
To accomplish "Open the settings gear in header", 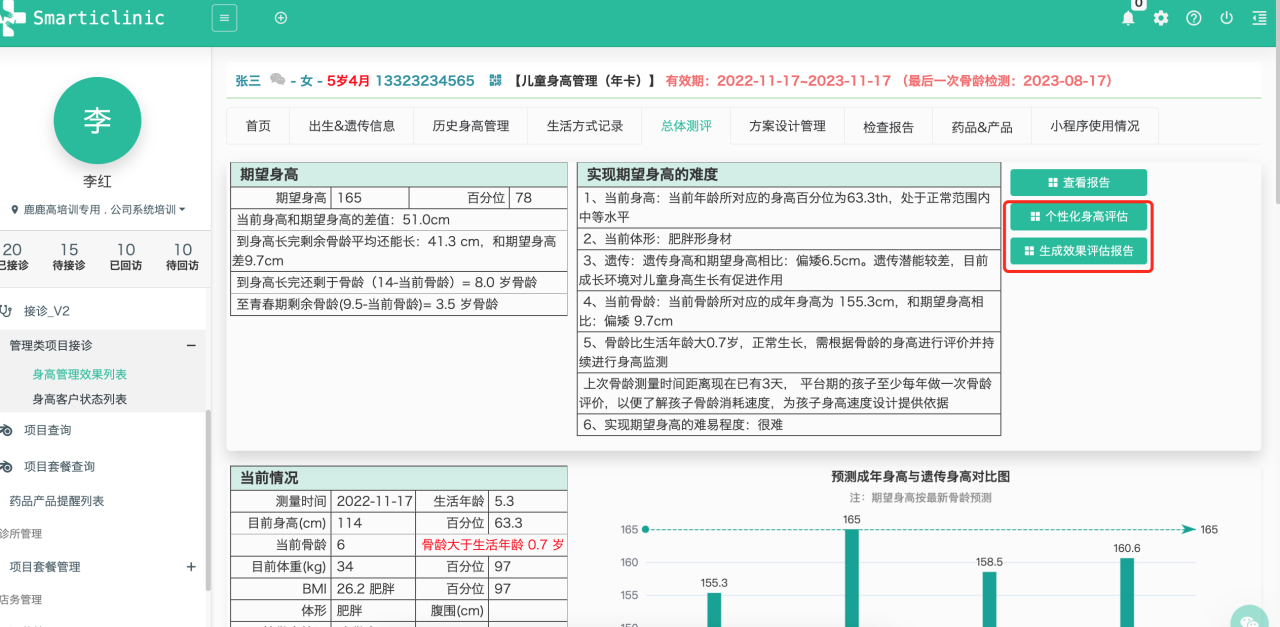I will coord(1160,18).
